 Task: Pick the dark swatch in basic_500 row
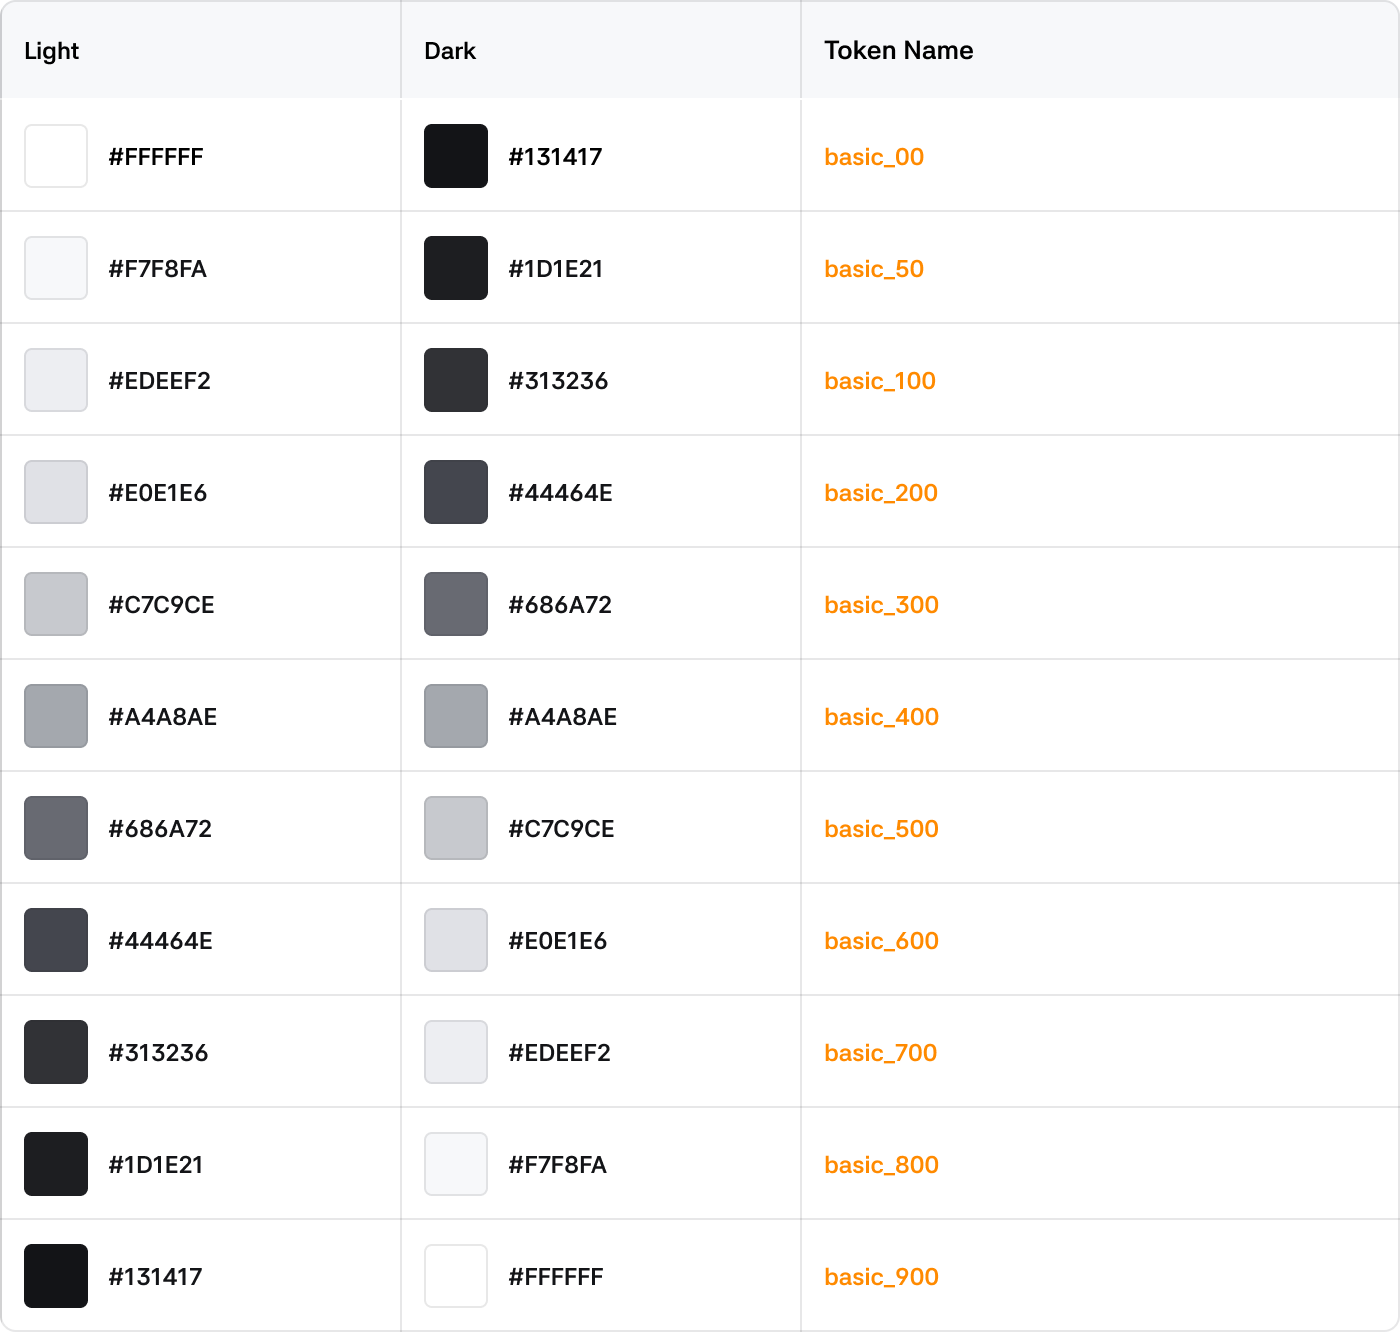(456, 828)
